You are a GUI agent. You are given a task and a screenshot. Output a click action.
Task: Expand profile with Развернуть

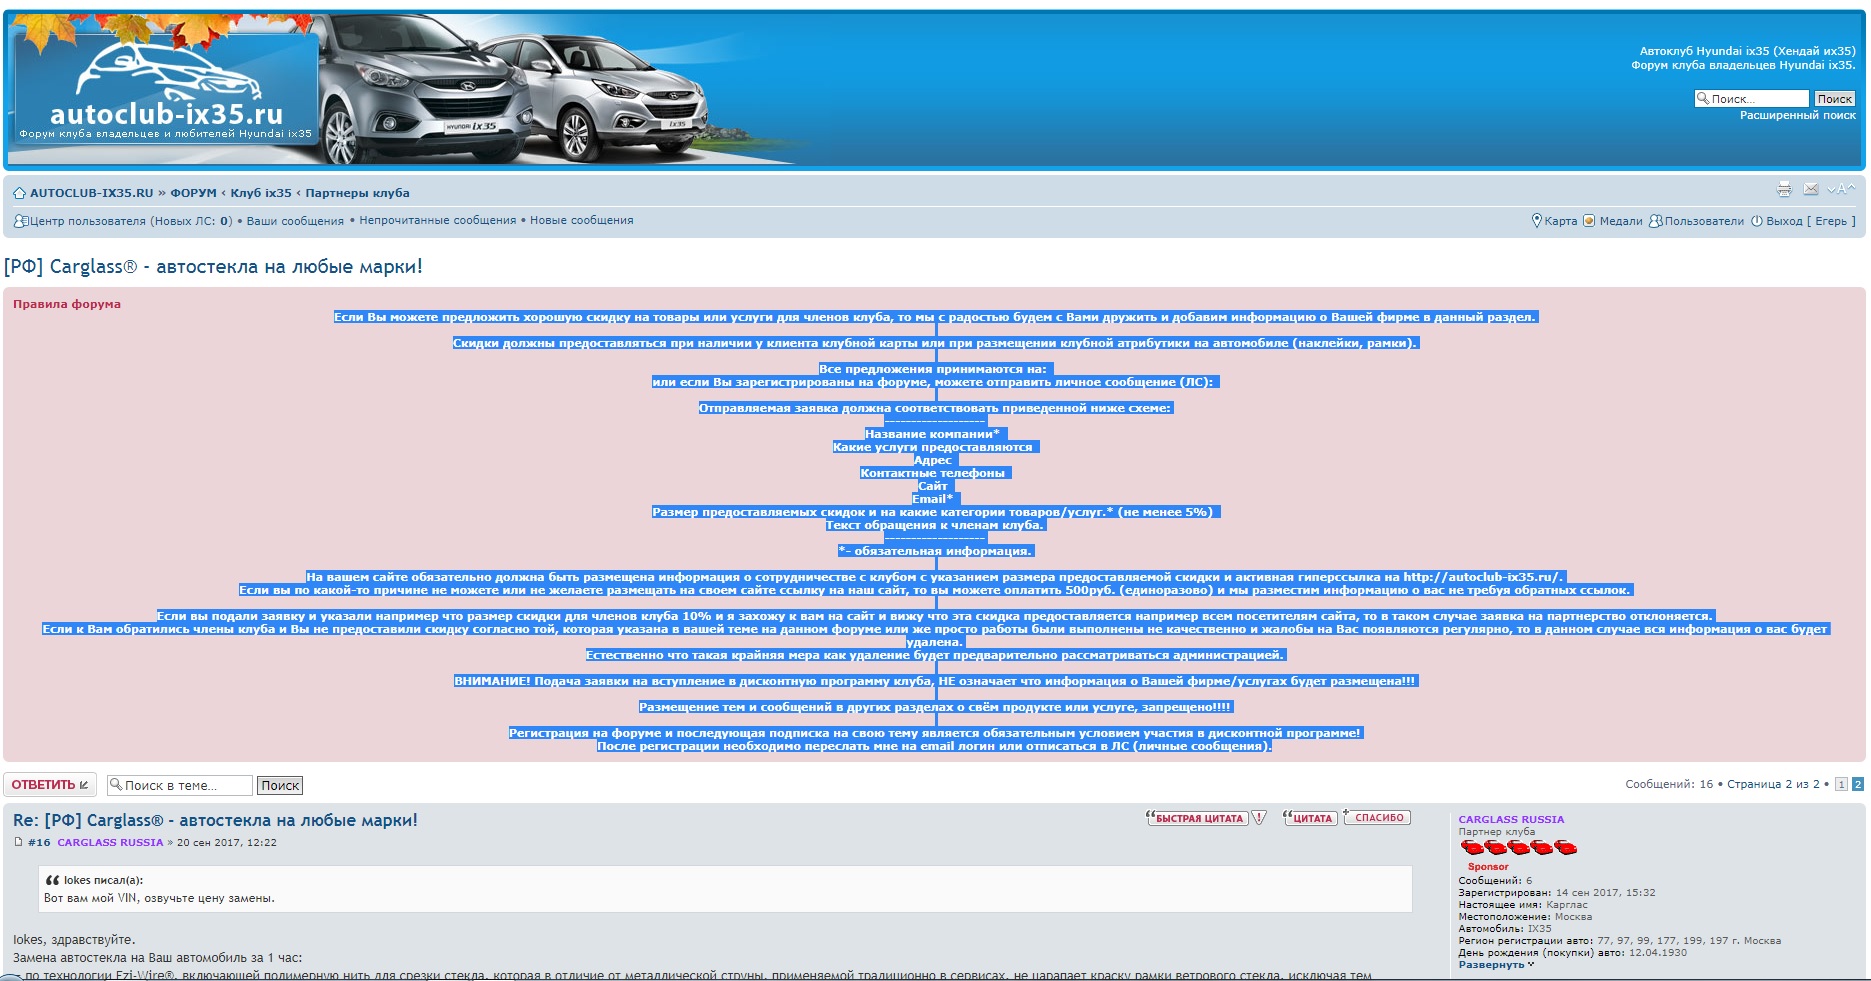[1495, 965]
